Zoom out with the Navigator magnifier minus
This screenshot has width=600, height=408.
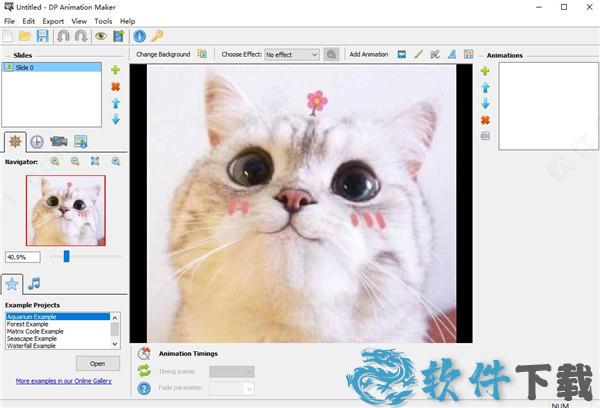point(75,162)
